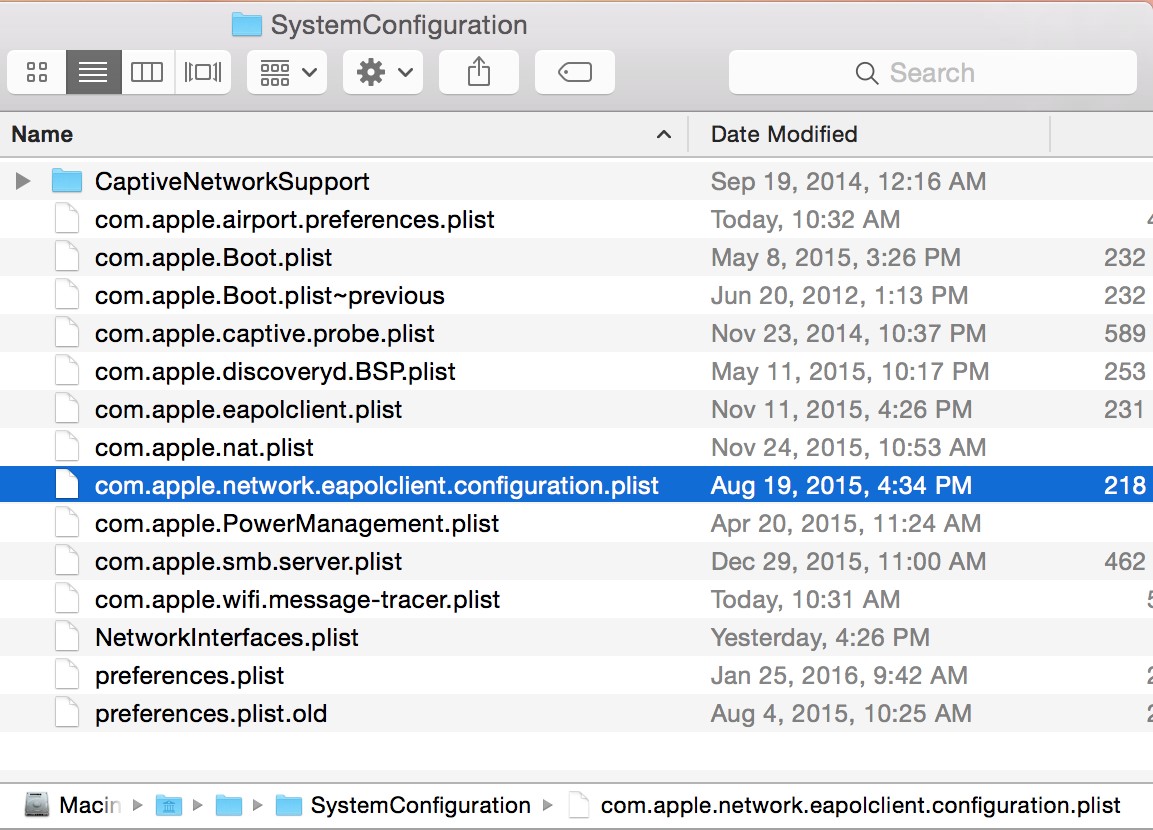Select com.apple.Boot.plist~previous

click(x=269, y=296)
